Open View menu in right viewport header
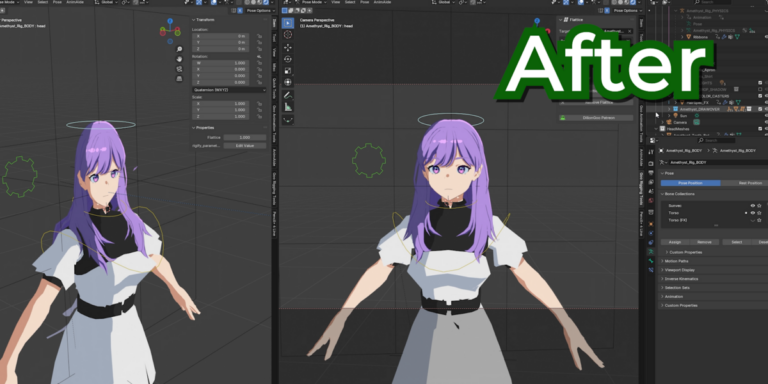The image size is (768, 384). [x=336, y=2]
